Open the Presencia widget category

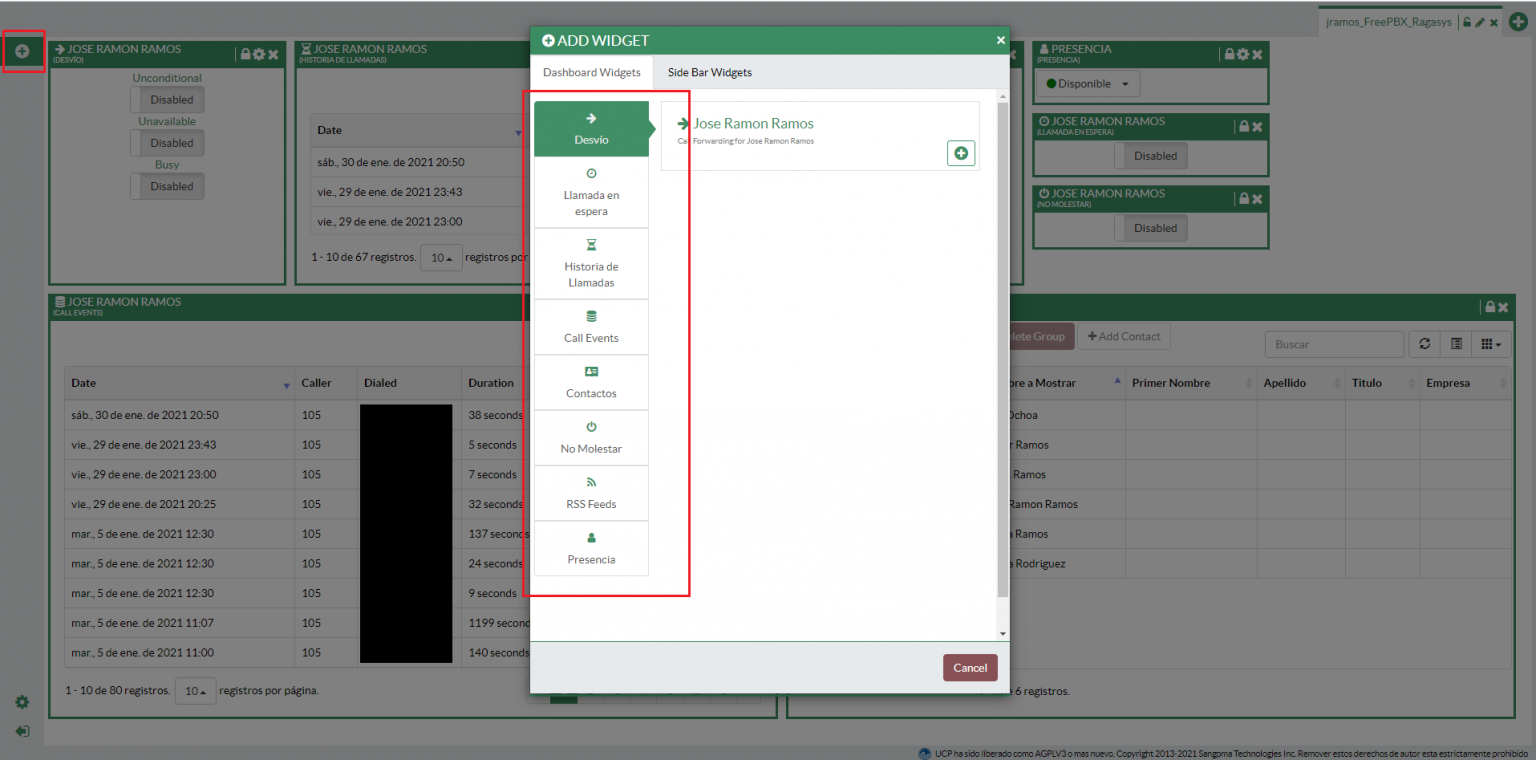click(x=591, y=548)
